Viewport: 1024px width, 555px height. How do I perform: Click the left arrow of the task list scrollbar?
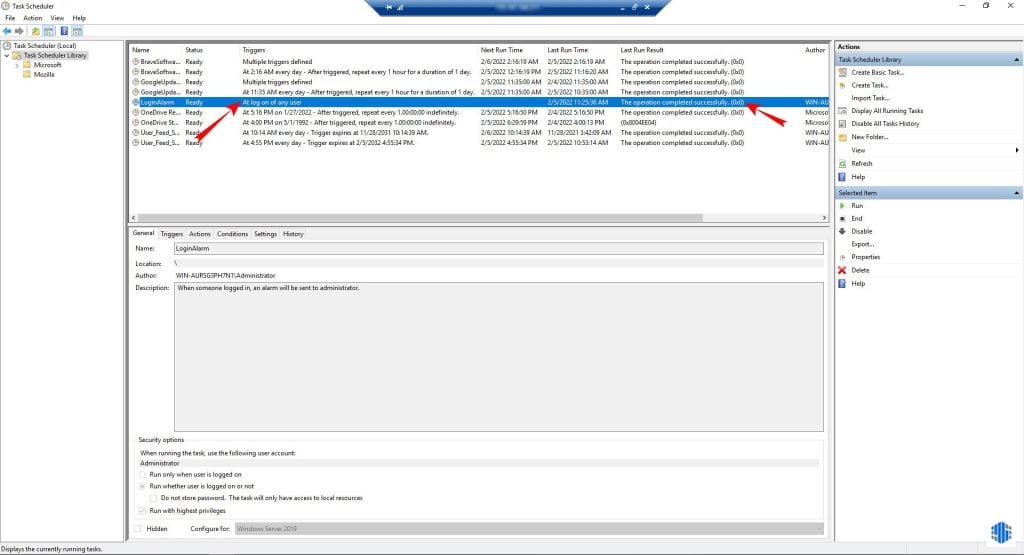pyautogui.click(x=133, y=218)
